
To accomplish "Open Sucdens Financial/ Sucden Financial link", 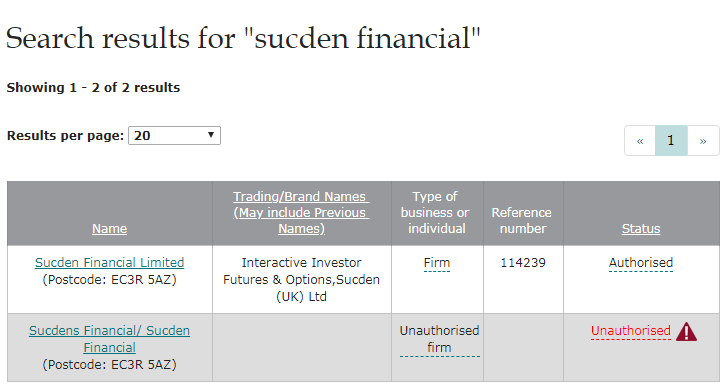I will point(110,339).
